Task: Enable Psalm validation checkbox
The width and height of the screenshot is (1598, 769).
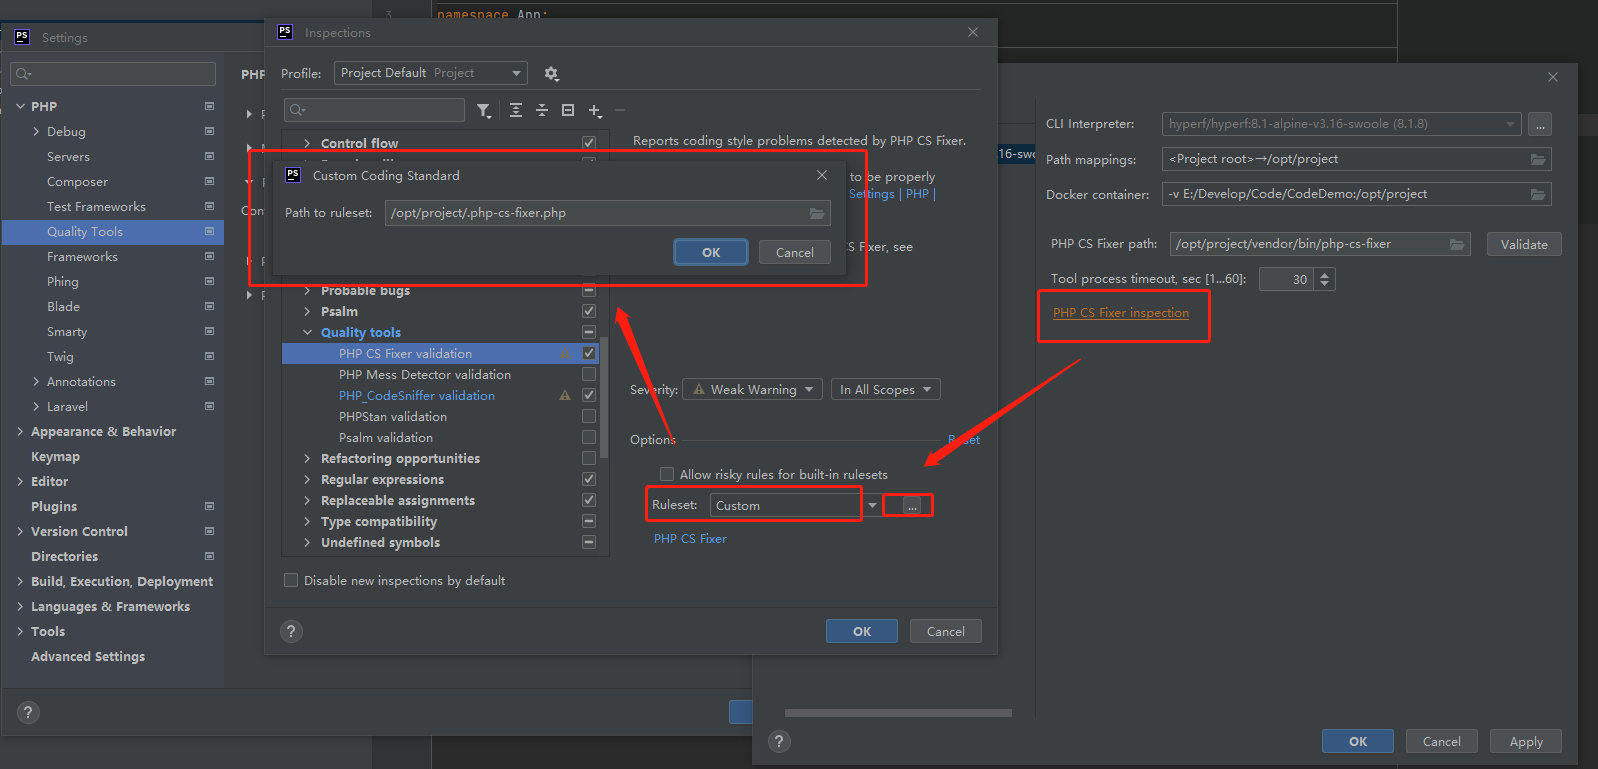Action: coord(589,437)
